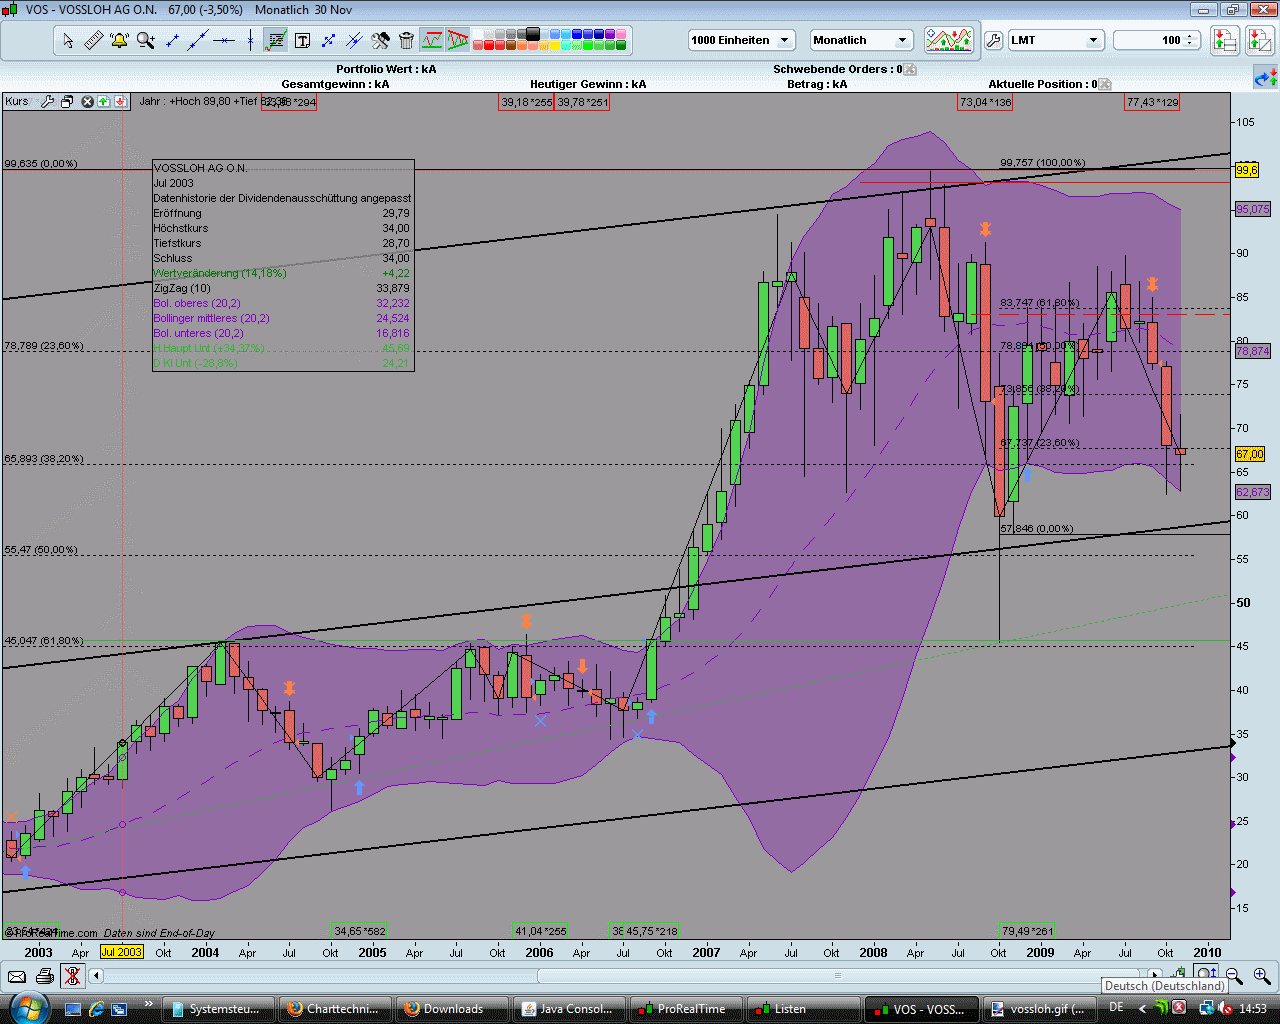
Task: Toggle the triangle pattern chart tool
Action: click(x=458, y=40)
